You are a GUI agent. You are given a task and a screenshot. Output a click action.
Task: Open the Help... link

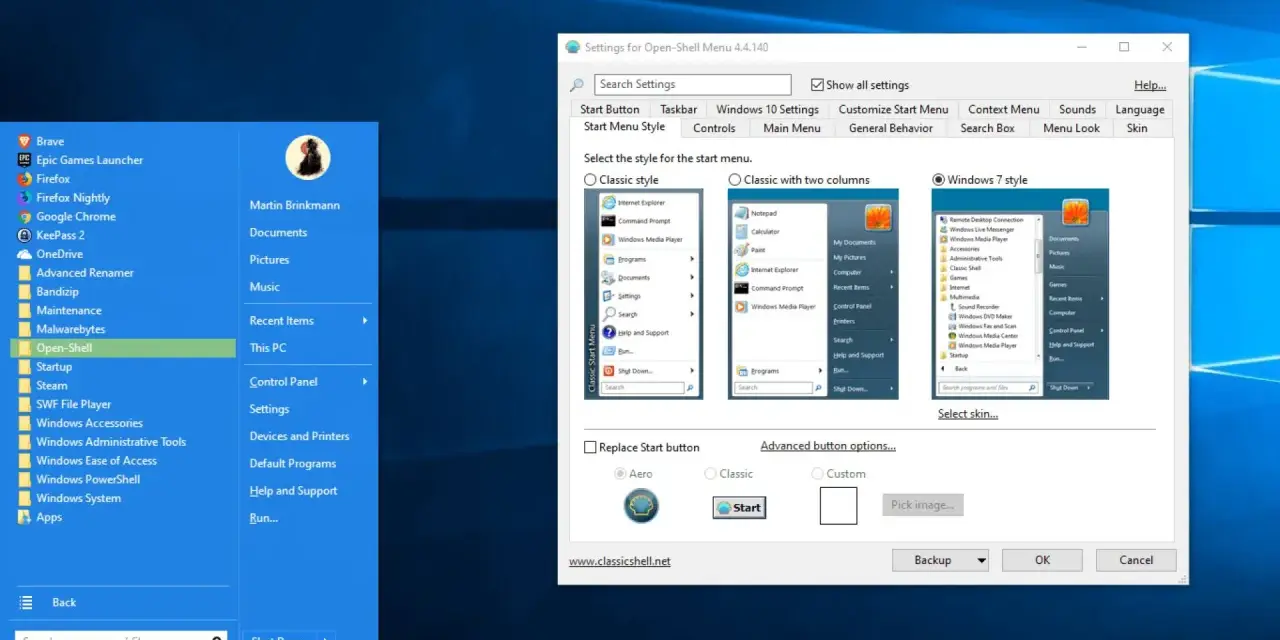pos(1150,85)
